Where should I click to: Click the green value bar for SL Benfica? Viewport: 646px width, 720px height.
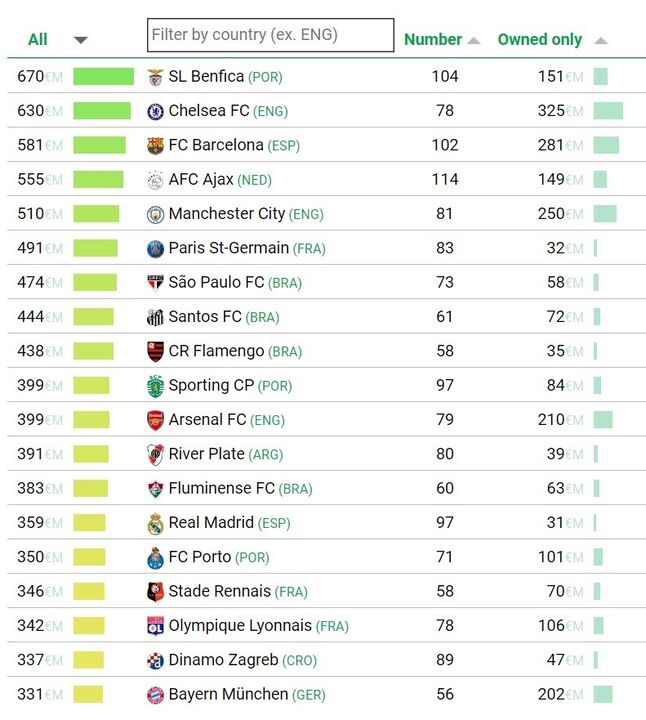[x=103, y=77]
